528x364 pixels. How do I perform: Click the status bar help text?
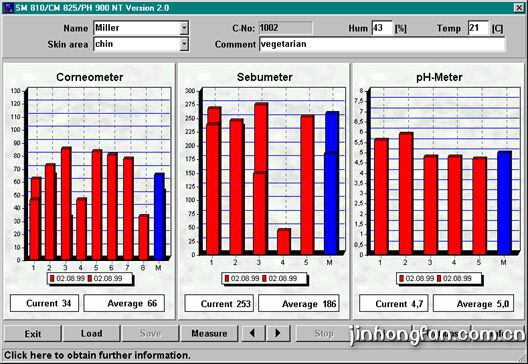(97, 355)
